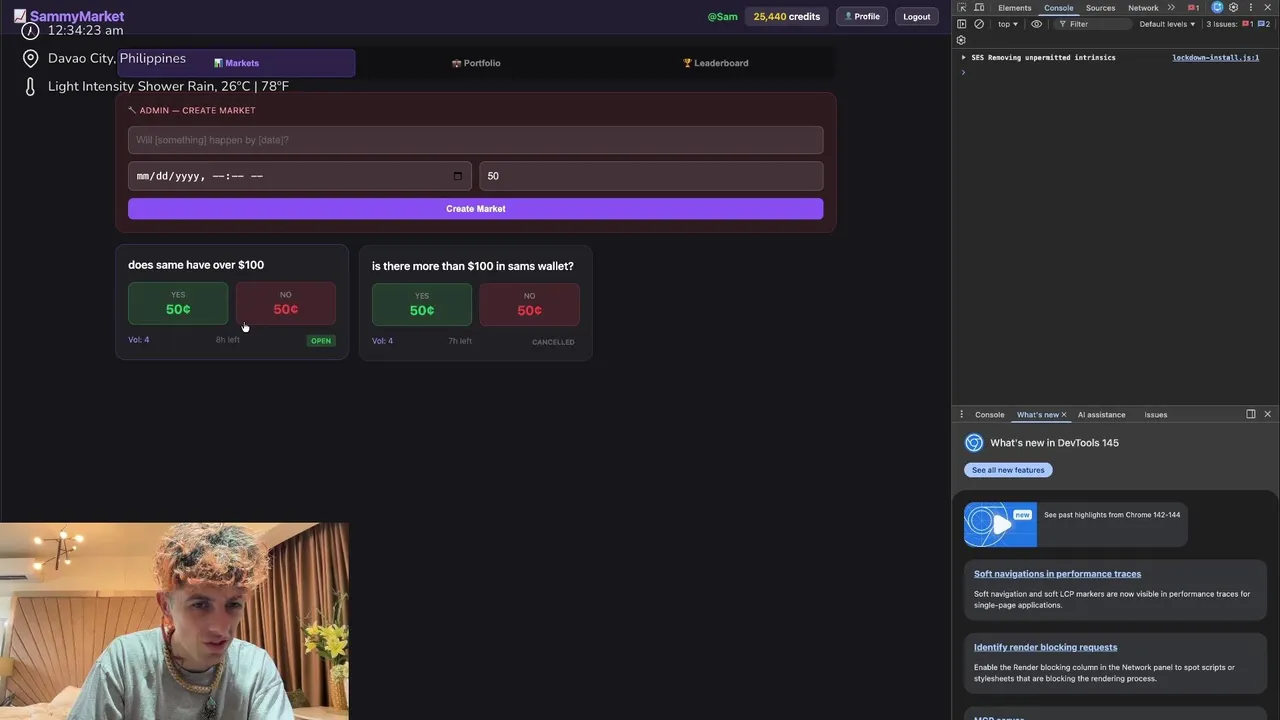Clear the console with the circle-slash icon
This screenshot has height=720, width=1280.
[x=979, y=24]
